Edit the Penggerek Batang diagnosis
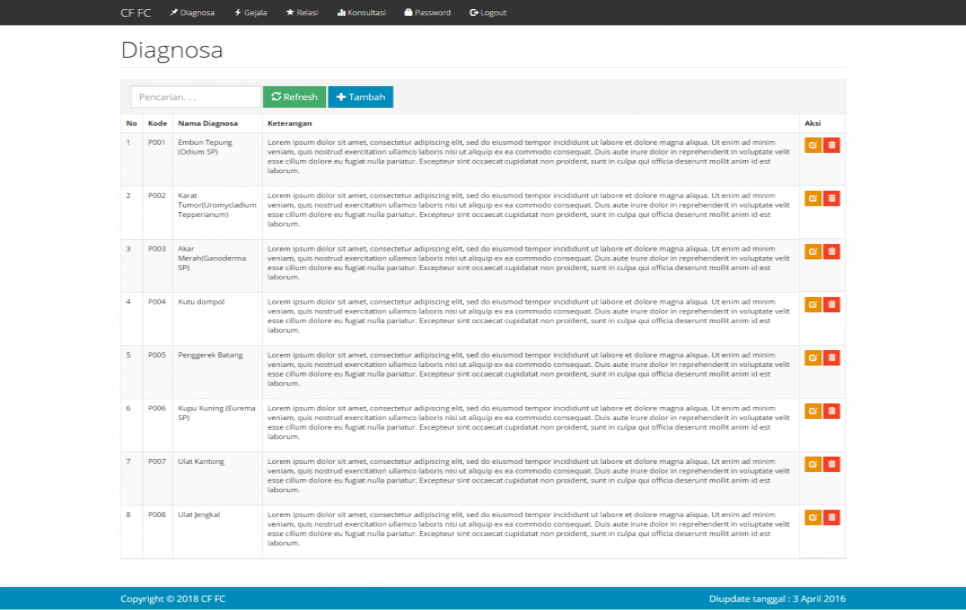 point(812,357)
